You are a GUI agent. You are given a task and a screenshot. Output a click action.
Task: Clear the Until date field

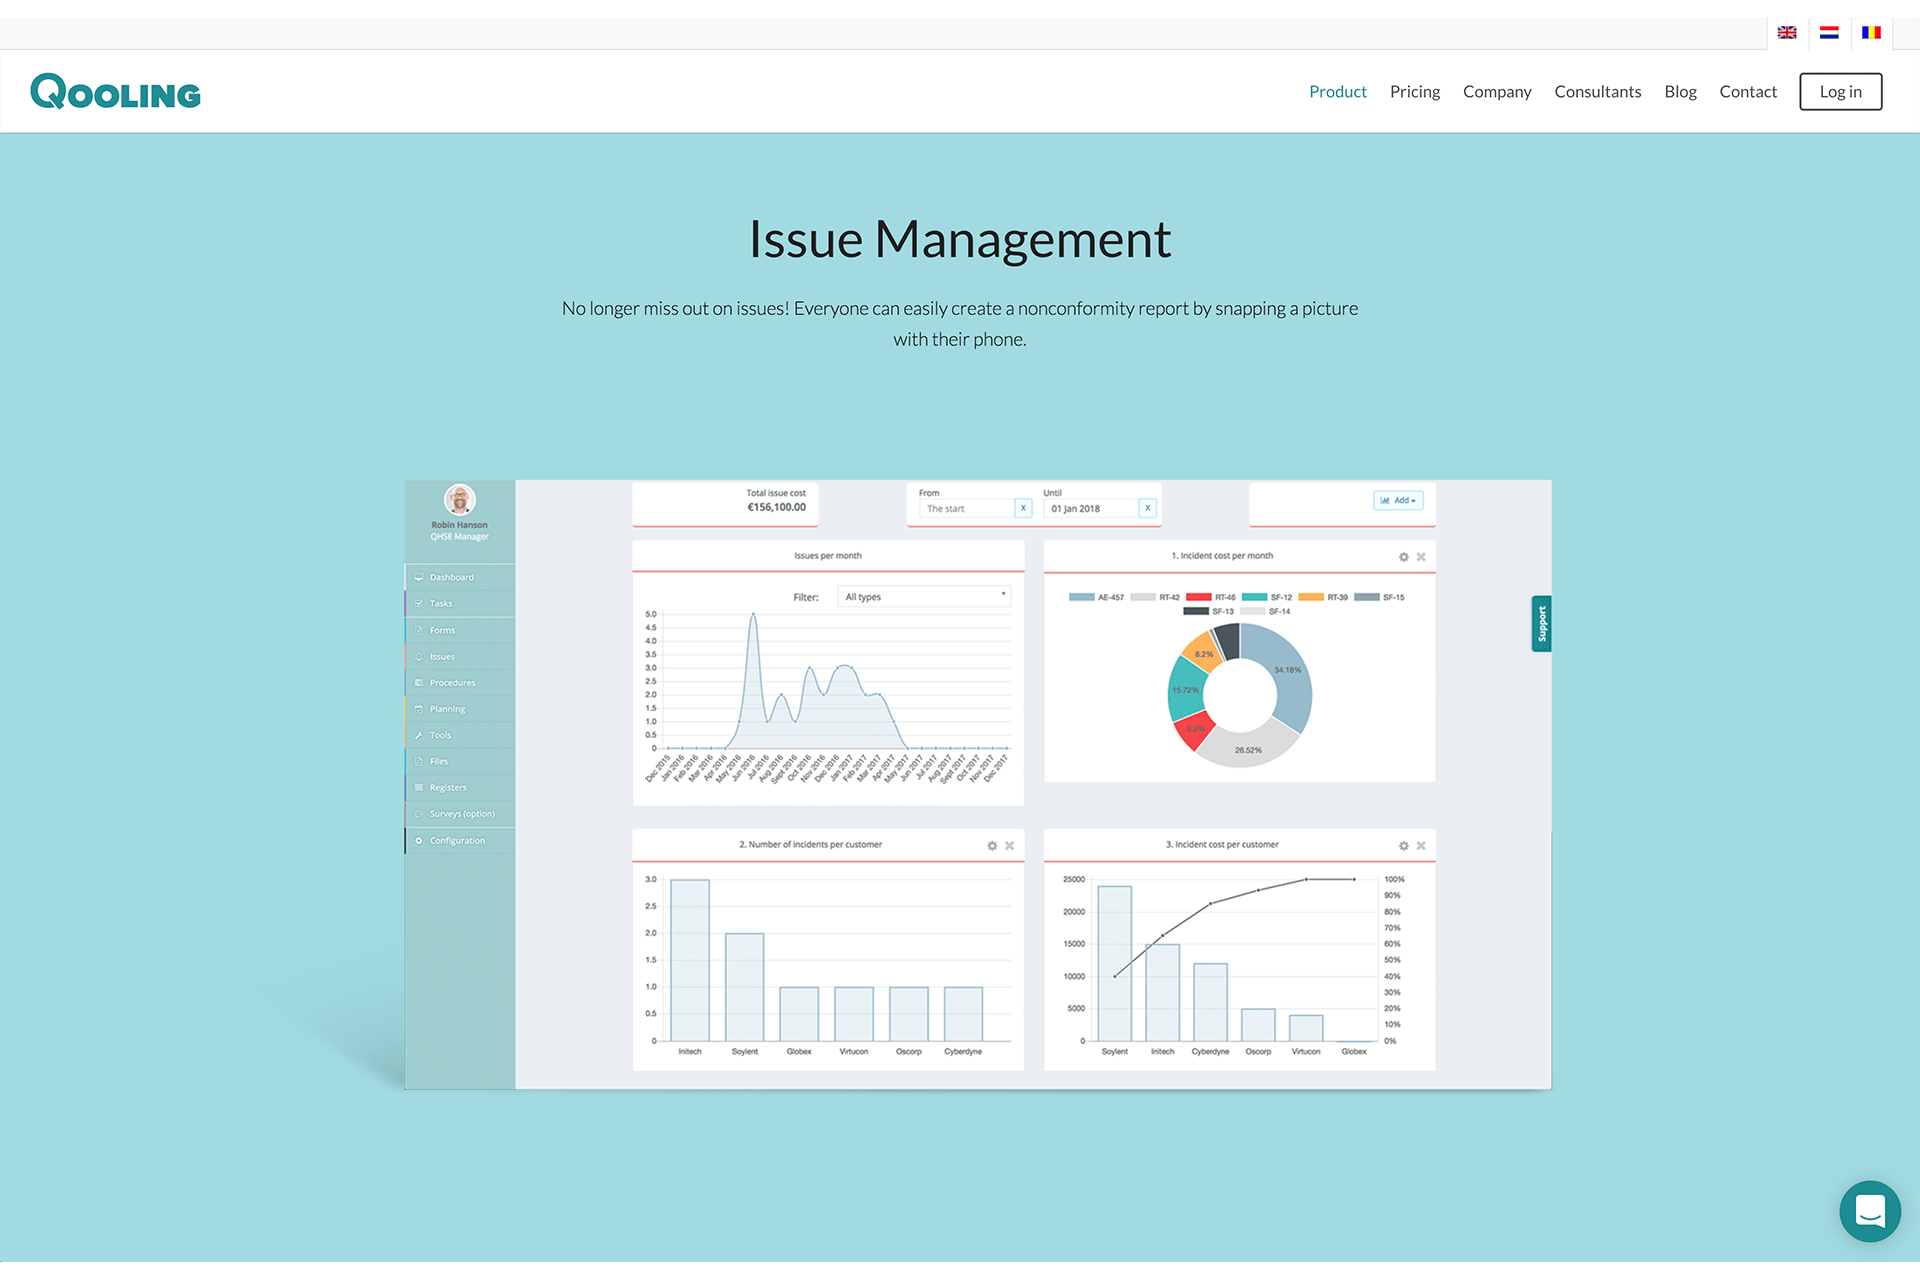(1148, 508)
